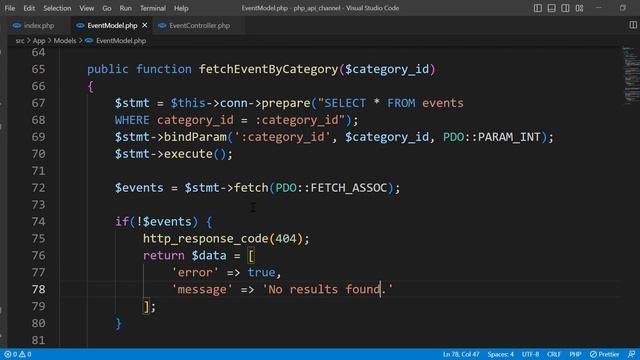
Task: Select the EventModel.php editor tab
Action: pyautogui.click(x=112, y=25)
